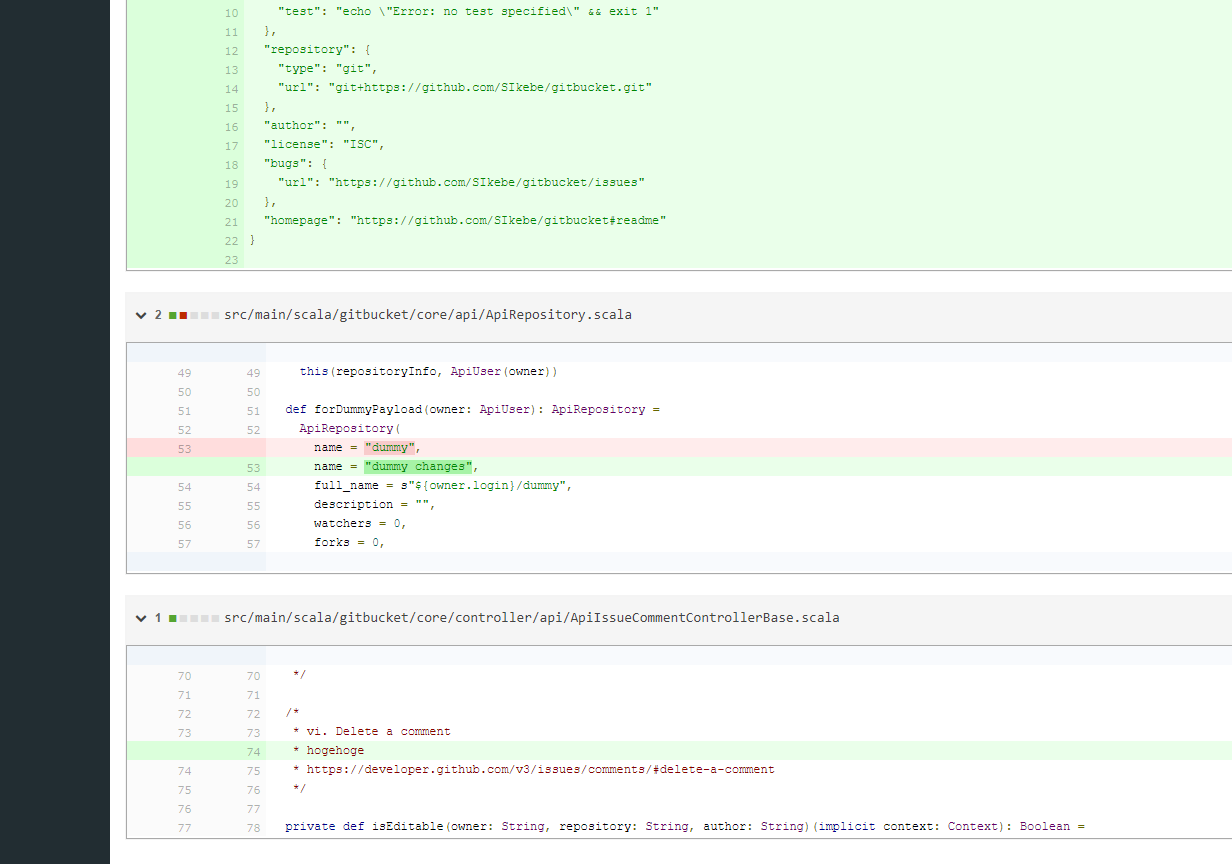Image resolution: width=1232 pixels, height=864 pixels.
Task: Collapse the ApiIssueCommentControllerBase.scala file diff
Action: 140,618
